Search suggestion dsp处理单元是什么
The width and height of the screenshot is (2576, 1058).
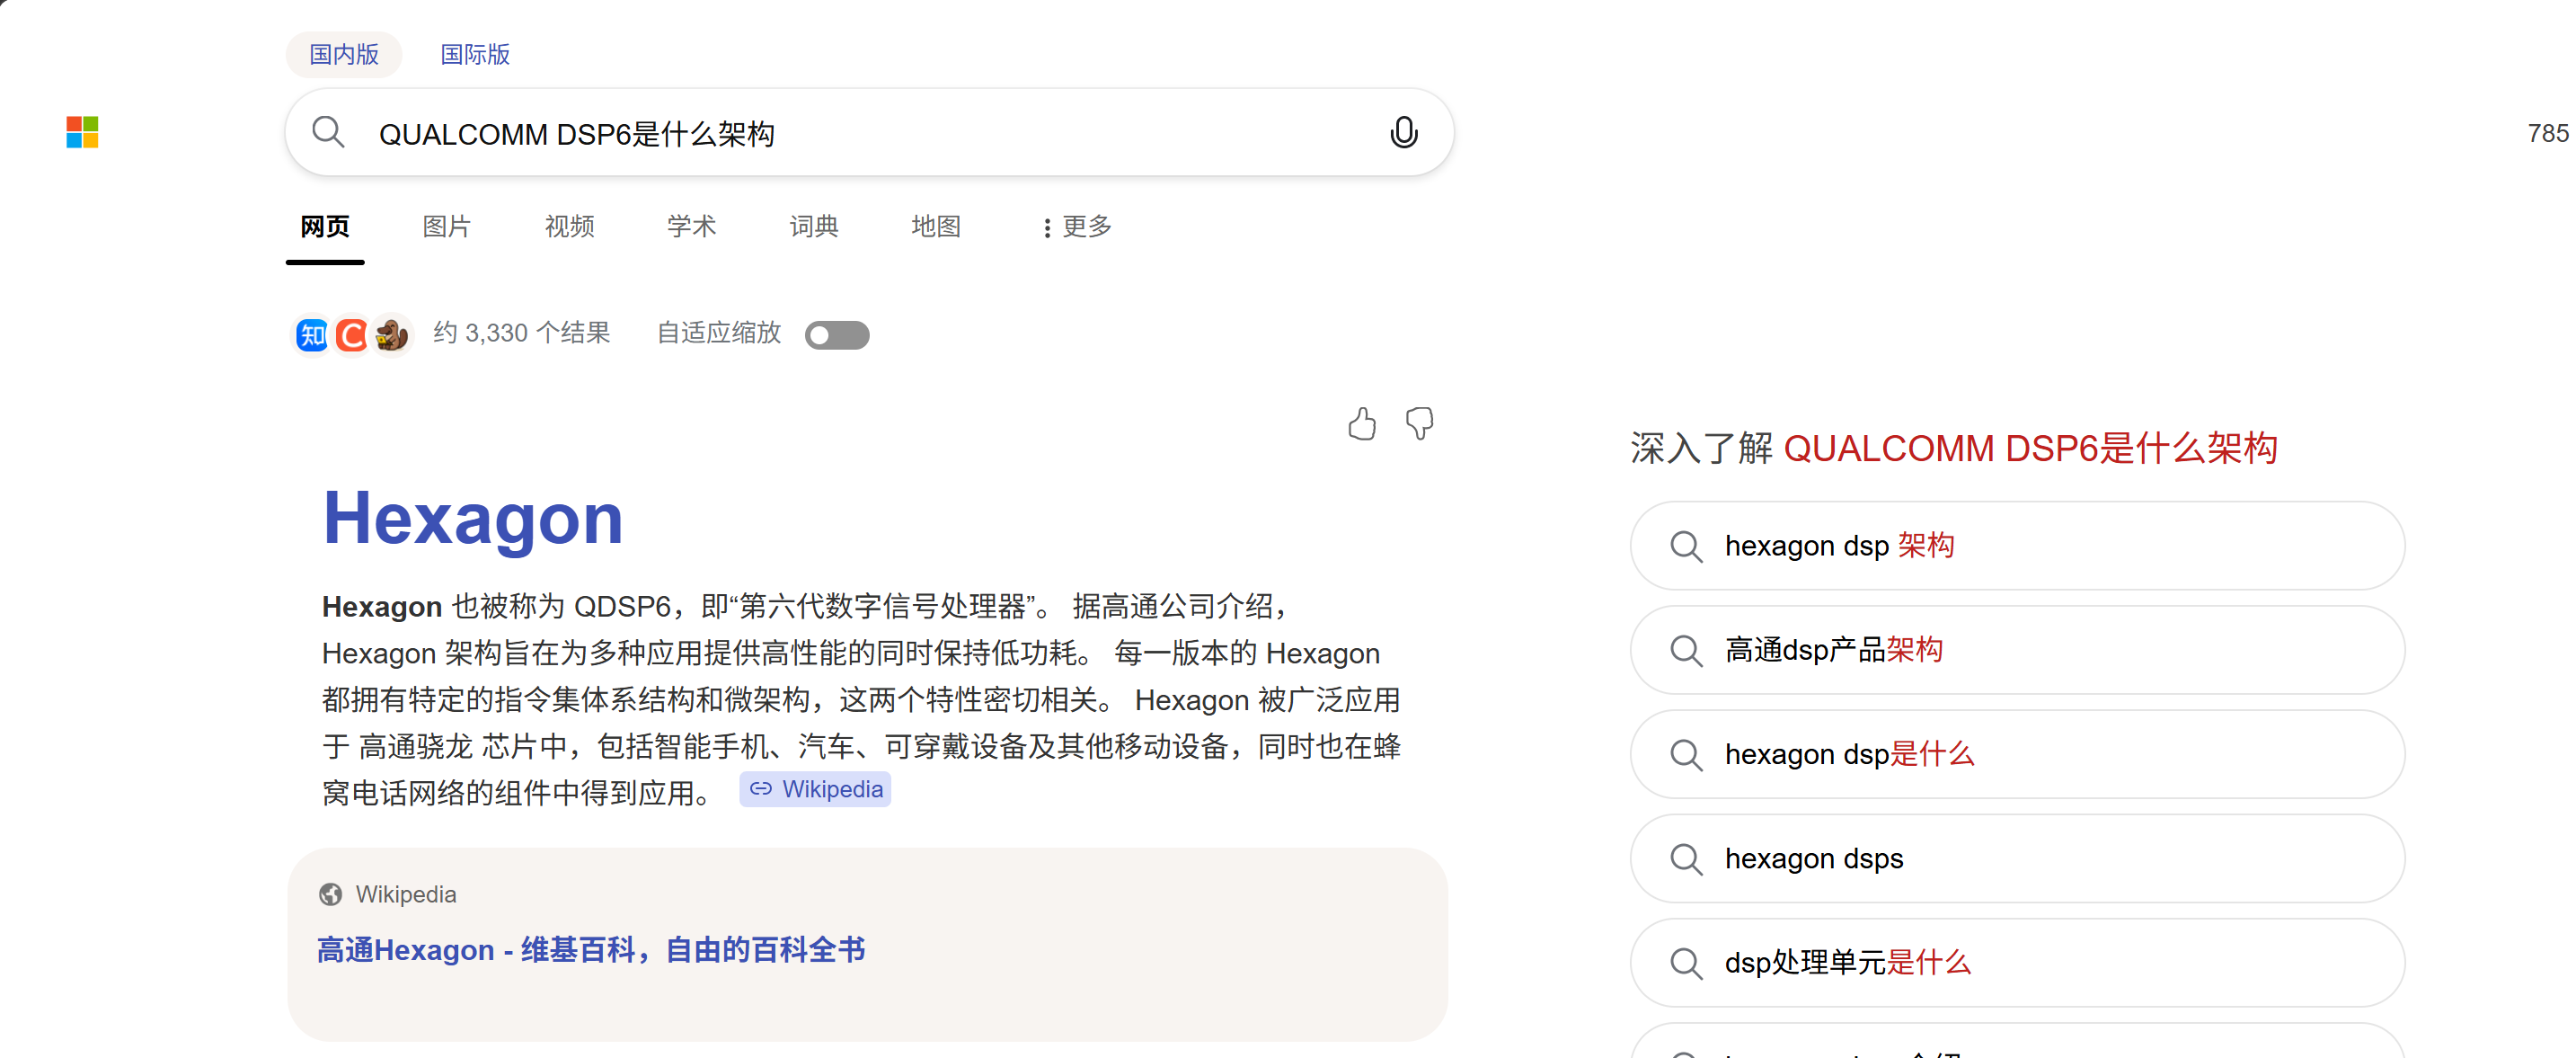pos(2017,963)
